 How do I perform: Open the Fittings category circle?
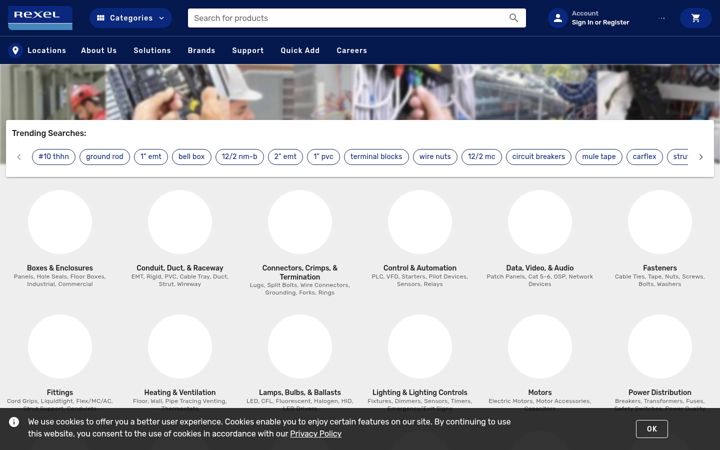(60, 346)
